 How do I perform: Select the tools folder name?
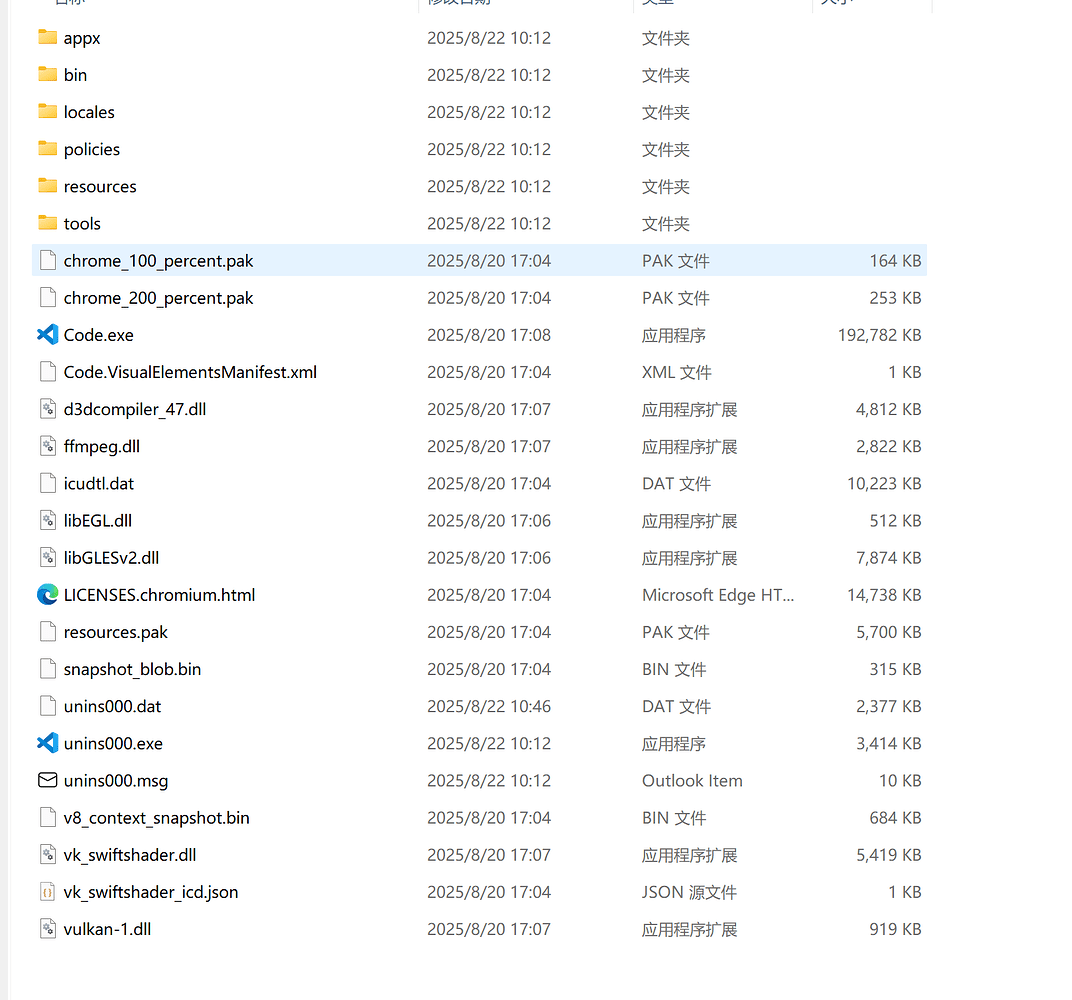point(82,224)
